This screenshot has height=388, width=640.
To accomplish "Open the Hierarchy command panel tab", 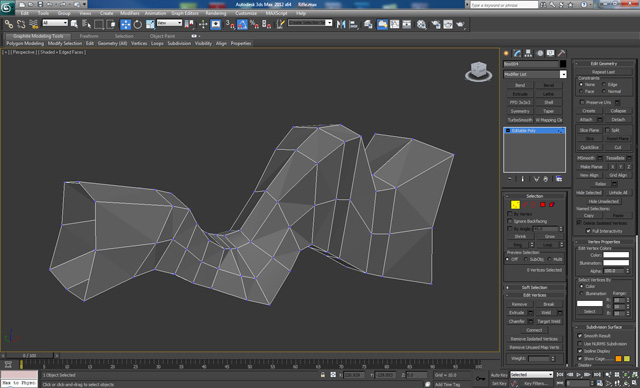I will pos(529,53).
